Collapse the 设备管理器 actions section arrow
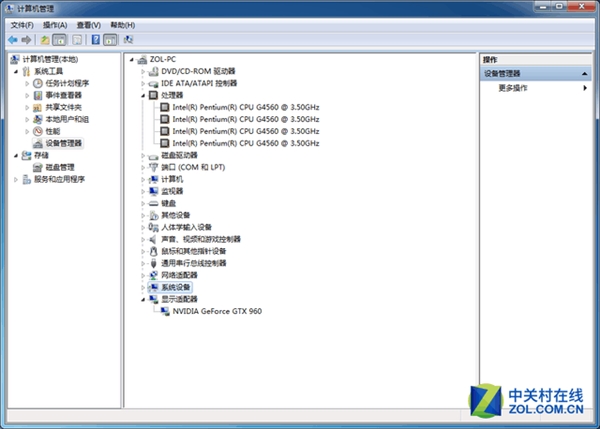This screenshot has height=429, width=600. coord(584,73)
